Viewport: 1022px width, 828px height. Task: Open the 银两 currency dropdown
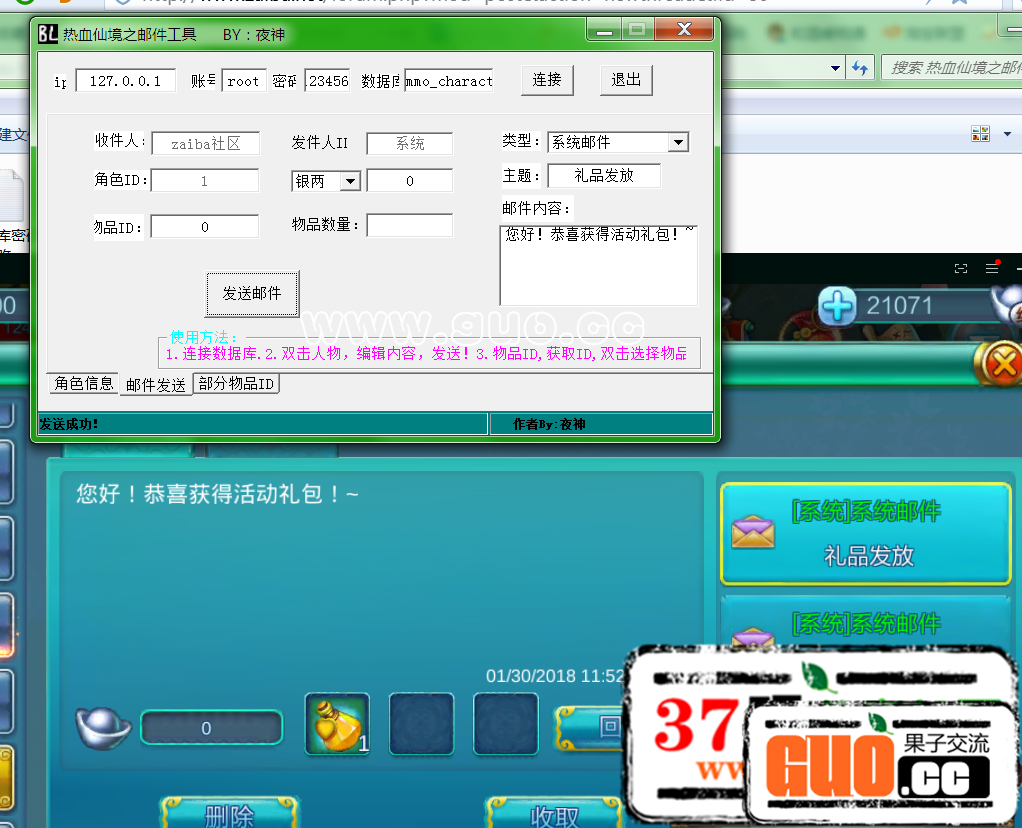tap(350, 181)
